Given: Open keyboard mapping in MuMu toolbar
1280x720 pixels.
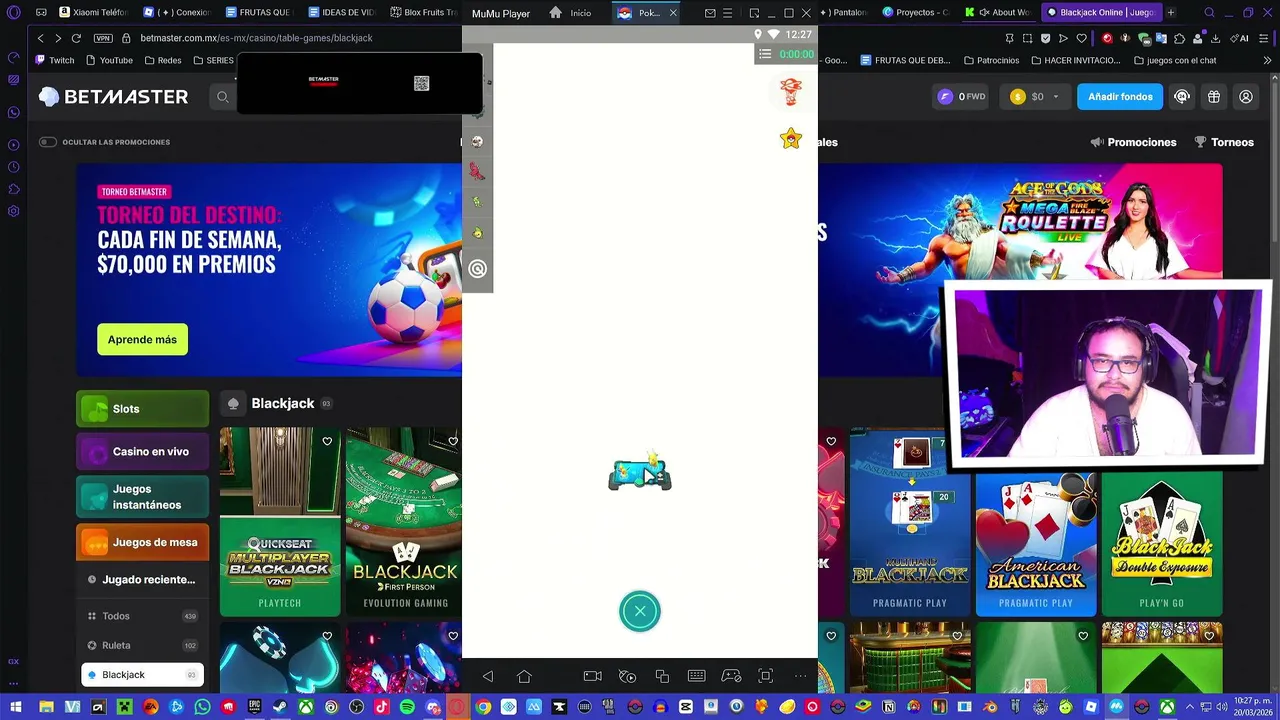Looking at the screenshot, I should (697, 677).
